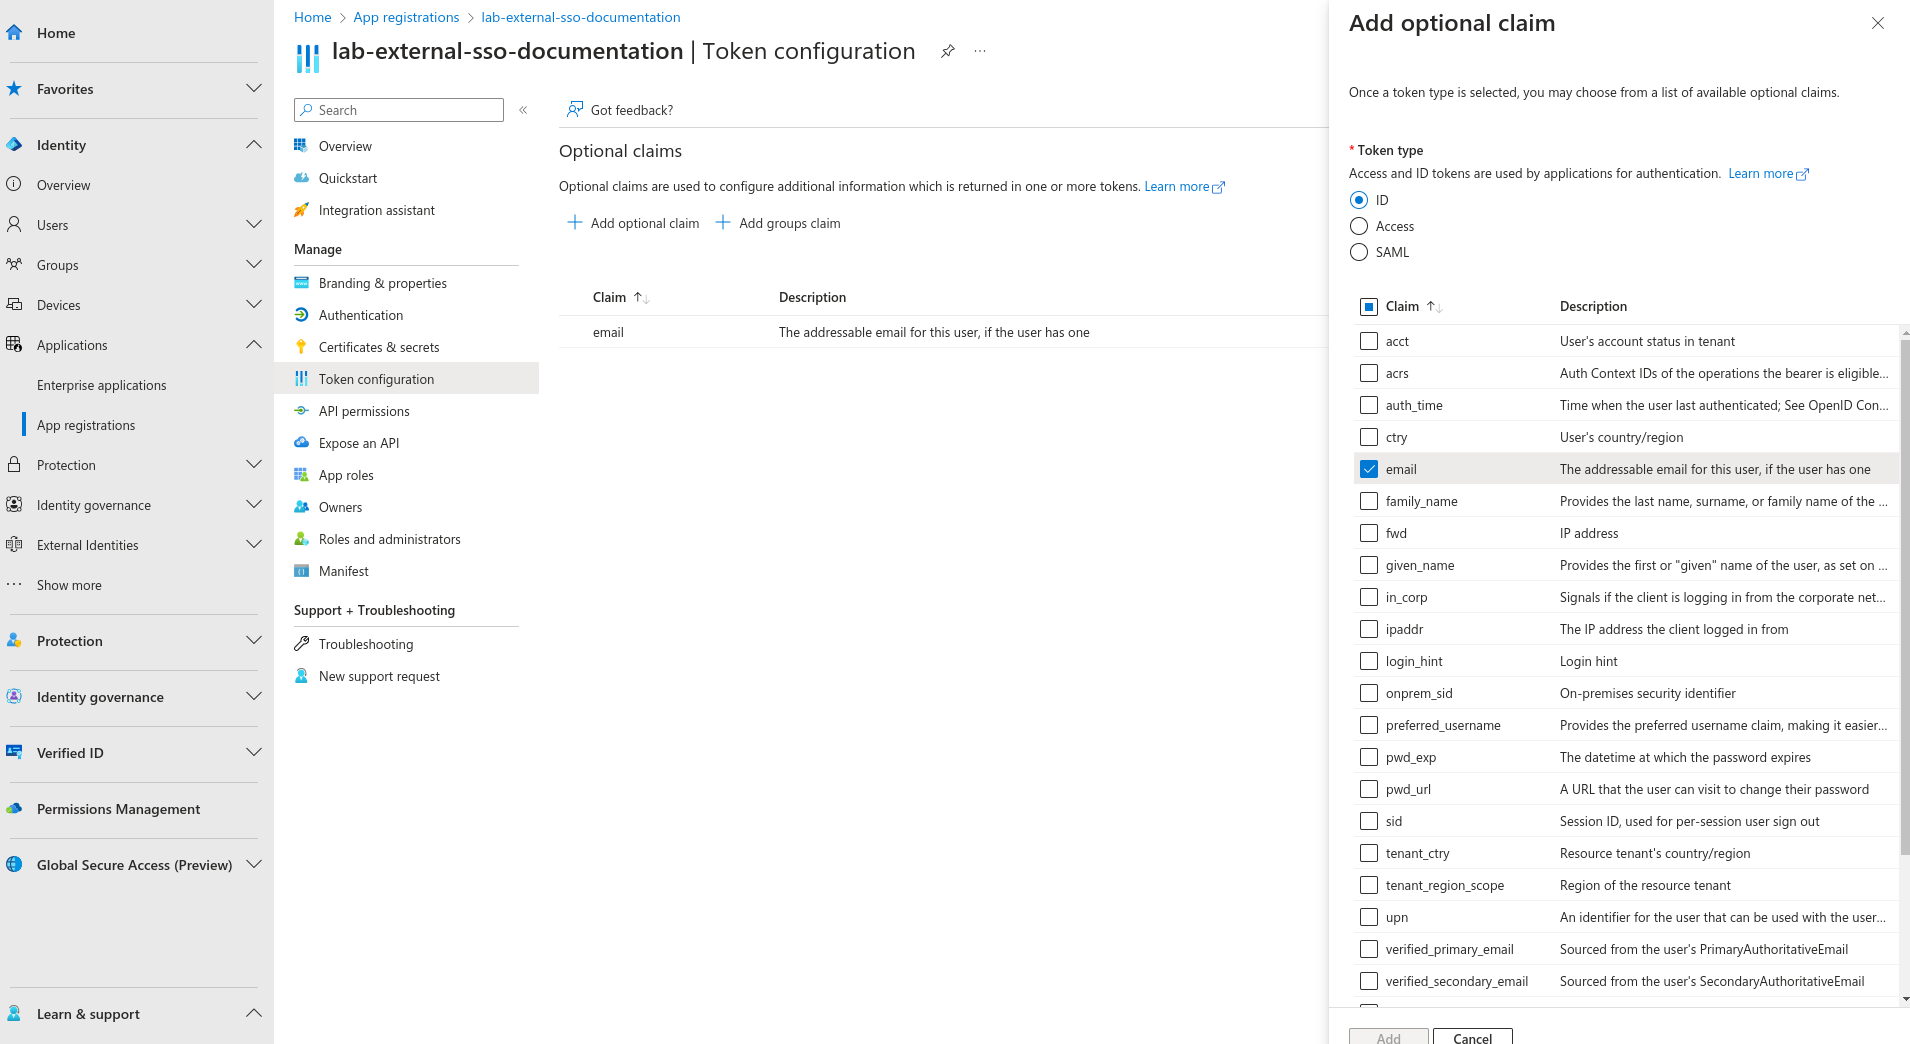Click the Users person icon
The height and width of the screenshot is (1044, 1910).
(x=14, y=225)
